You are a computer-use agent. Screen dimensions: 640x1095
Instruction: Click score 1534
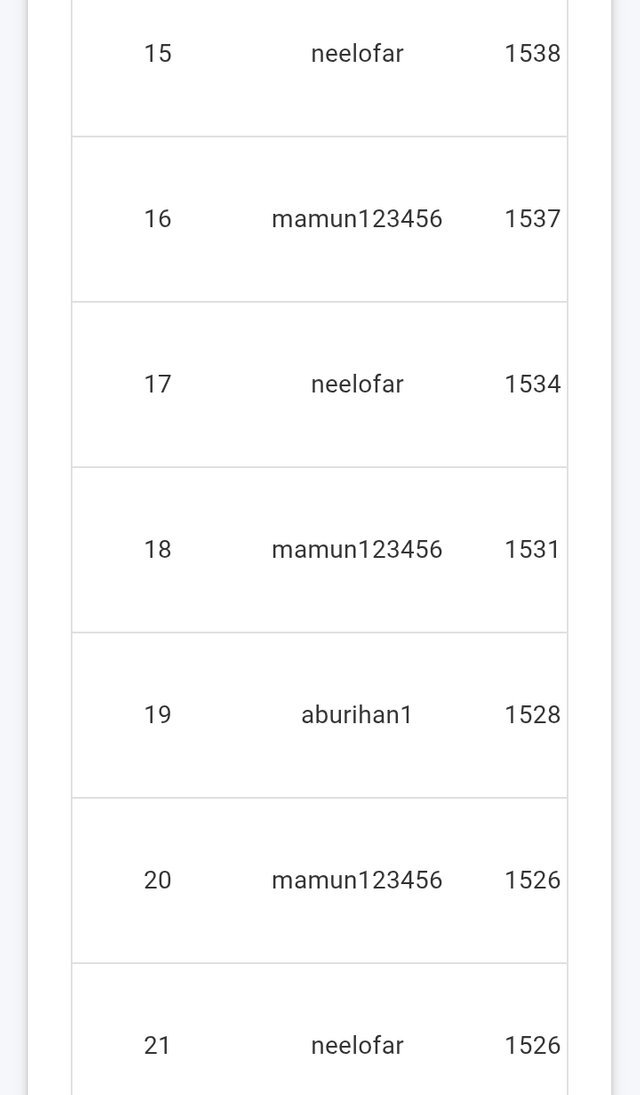532,385
